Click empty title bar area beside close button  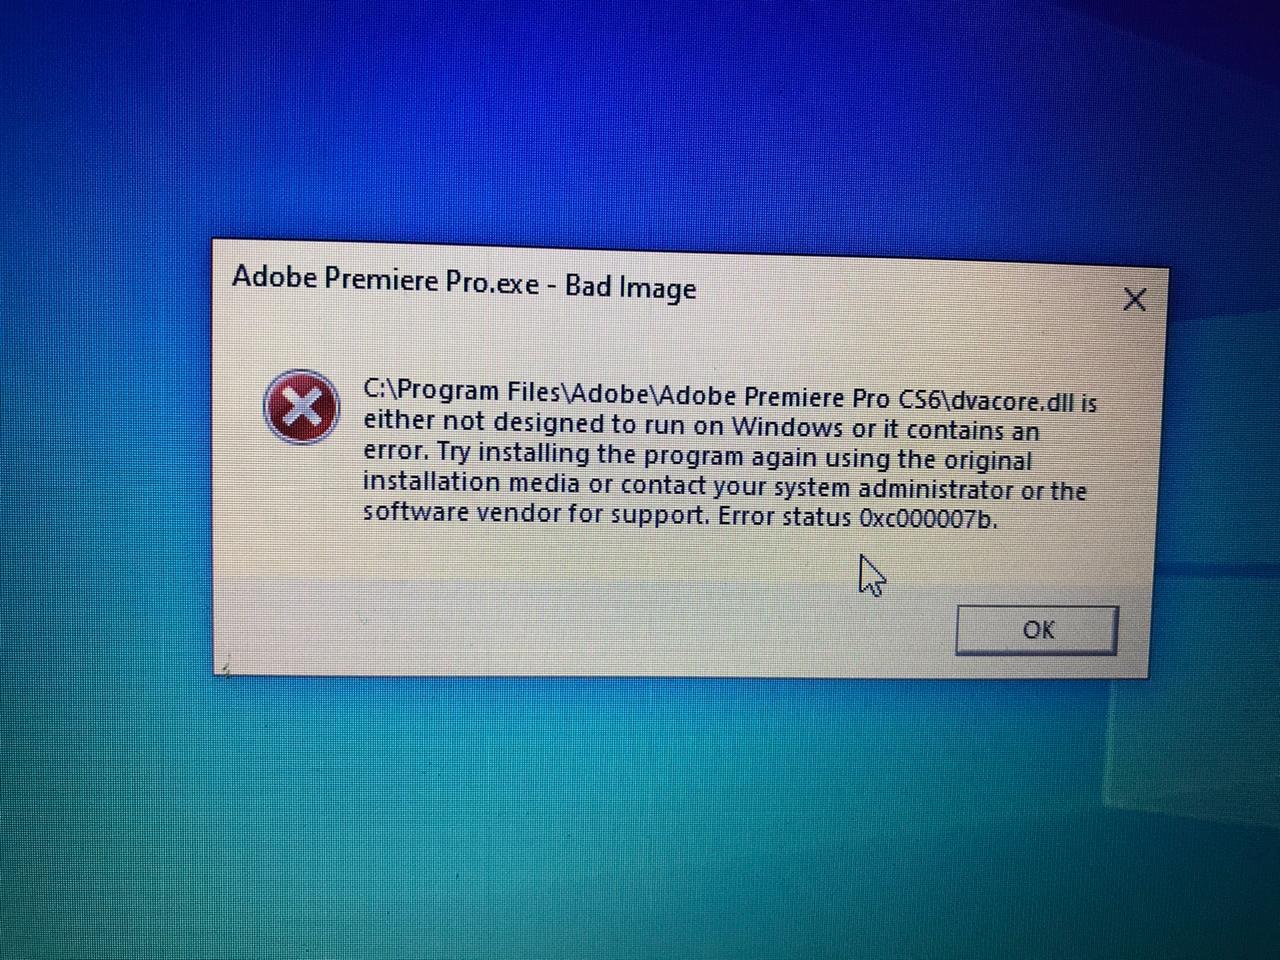900,294
